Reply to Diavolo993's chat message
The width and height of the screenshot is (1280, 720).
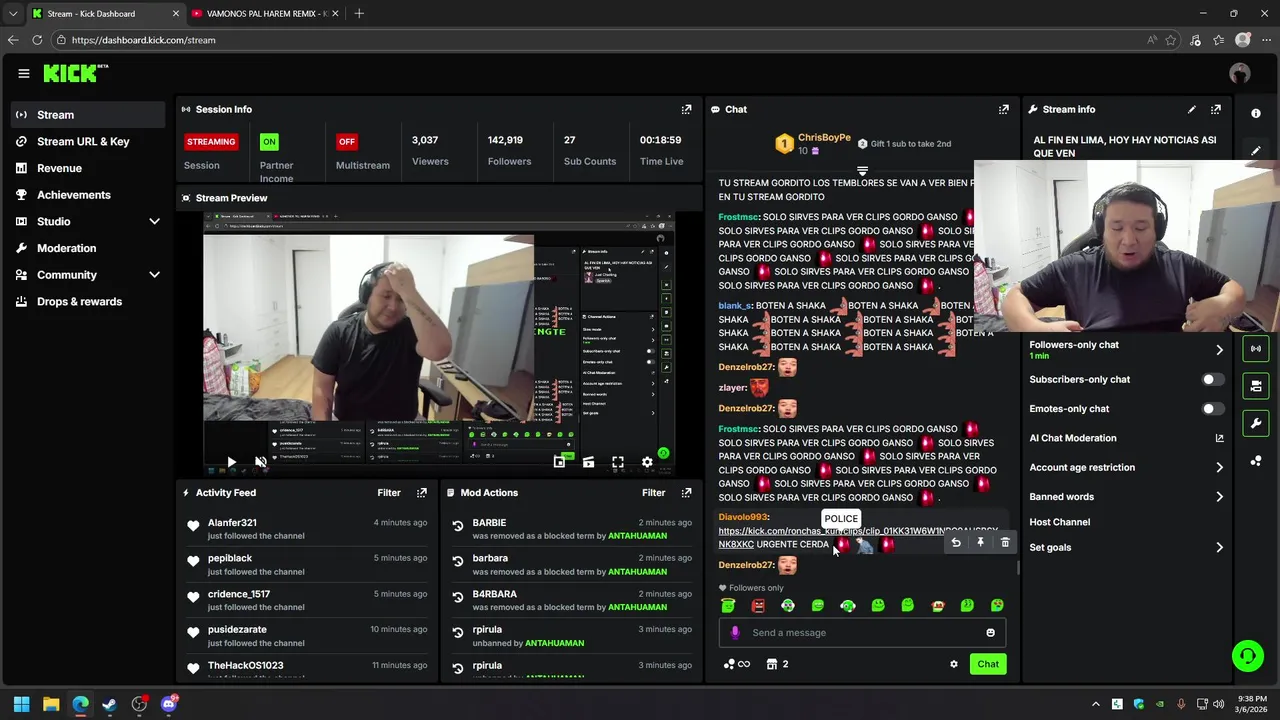956,543
